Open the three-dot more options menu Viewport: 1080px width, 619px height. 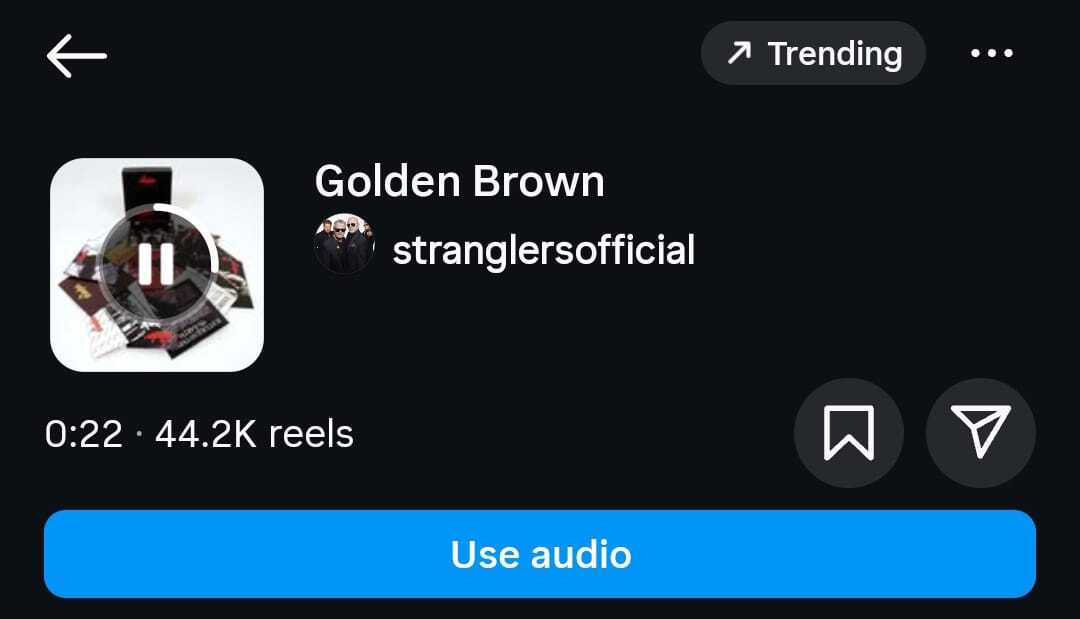pos(992,53)
